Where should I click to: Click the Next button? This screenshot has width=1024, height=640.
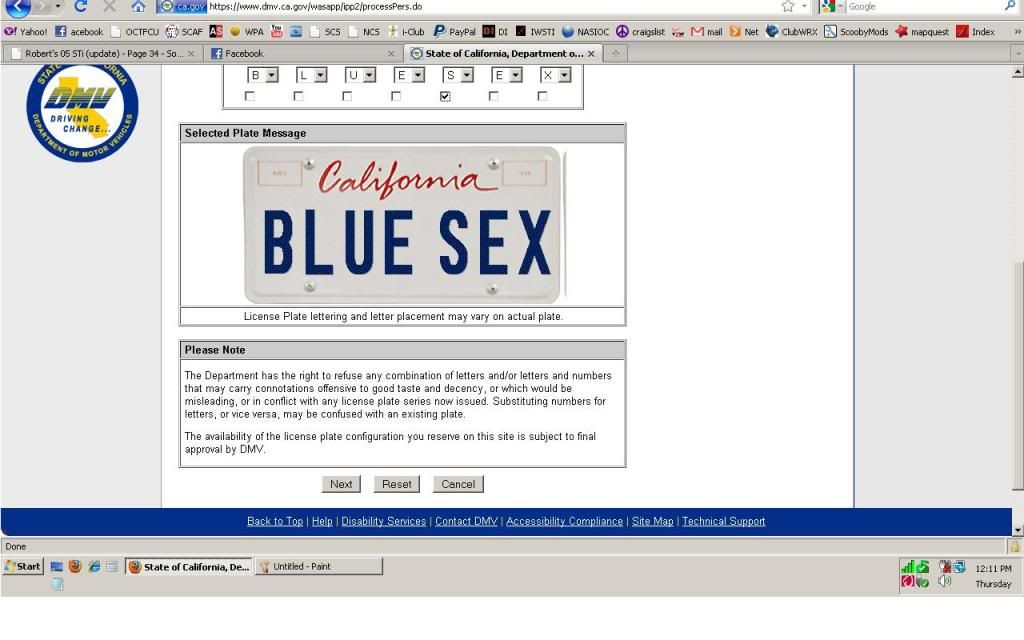341,484
